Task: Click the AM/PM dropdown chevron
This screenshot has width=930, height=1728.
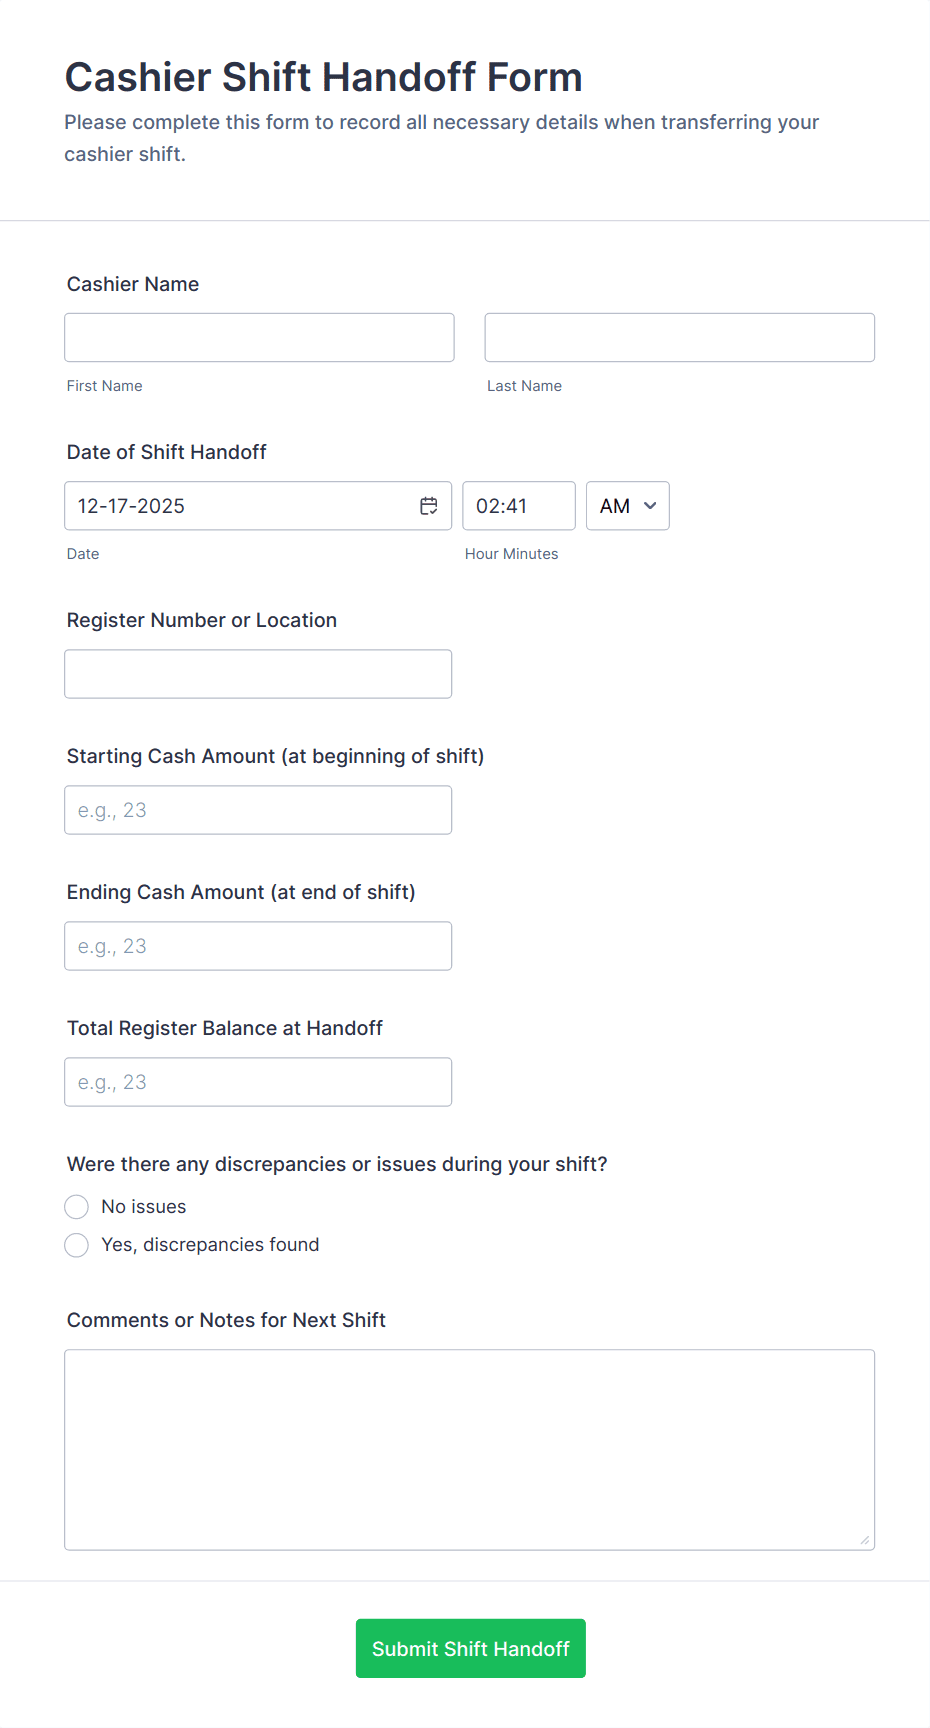Action: (650, 506)
